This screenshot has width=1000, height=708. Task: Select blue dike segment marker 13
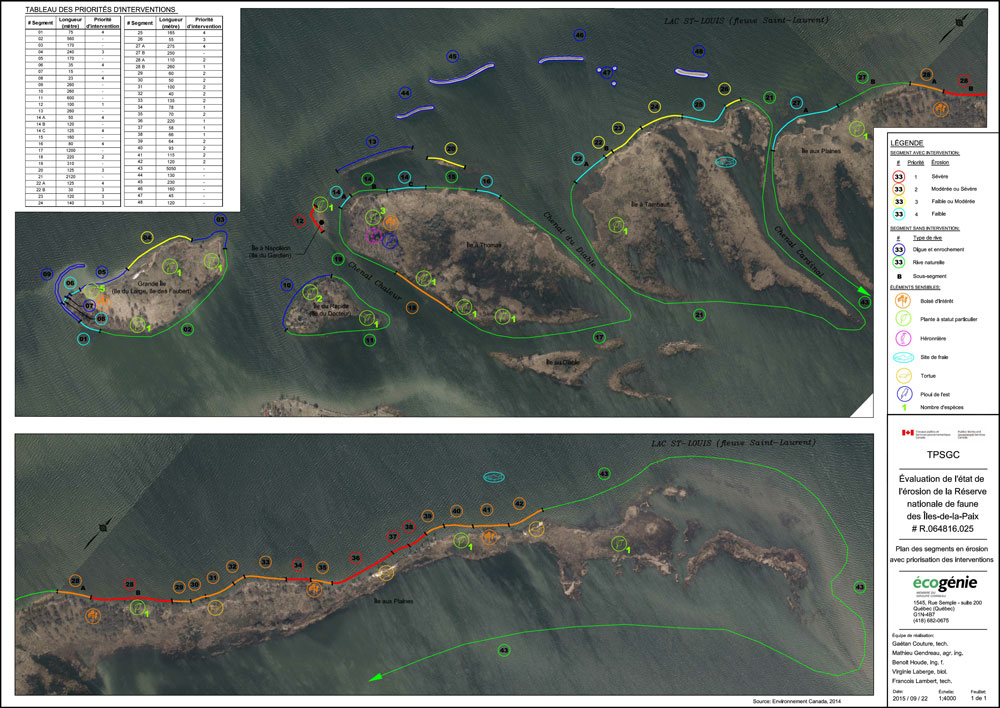click(372, 142)
